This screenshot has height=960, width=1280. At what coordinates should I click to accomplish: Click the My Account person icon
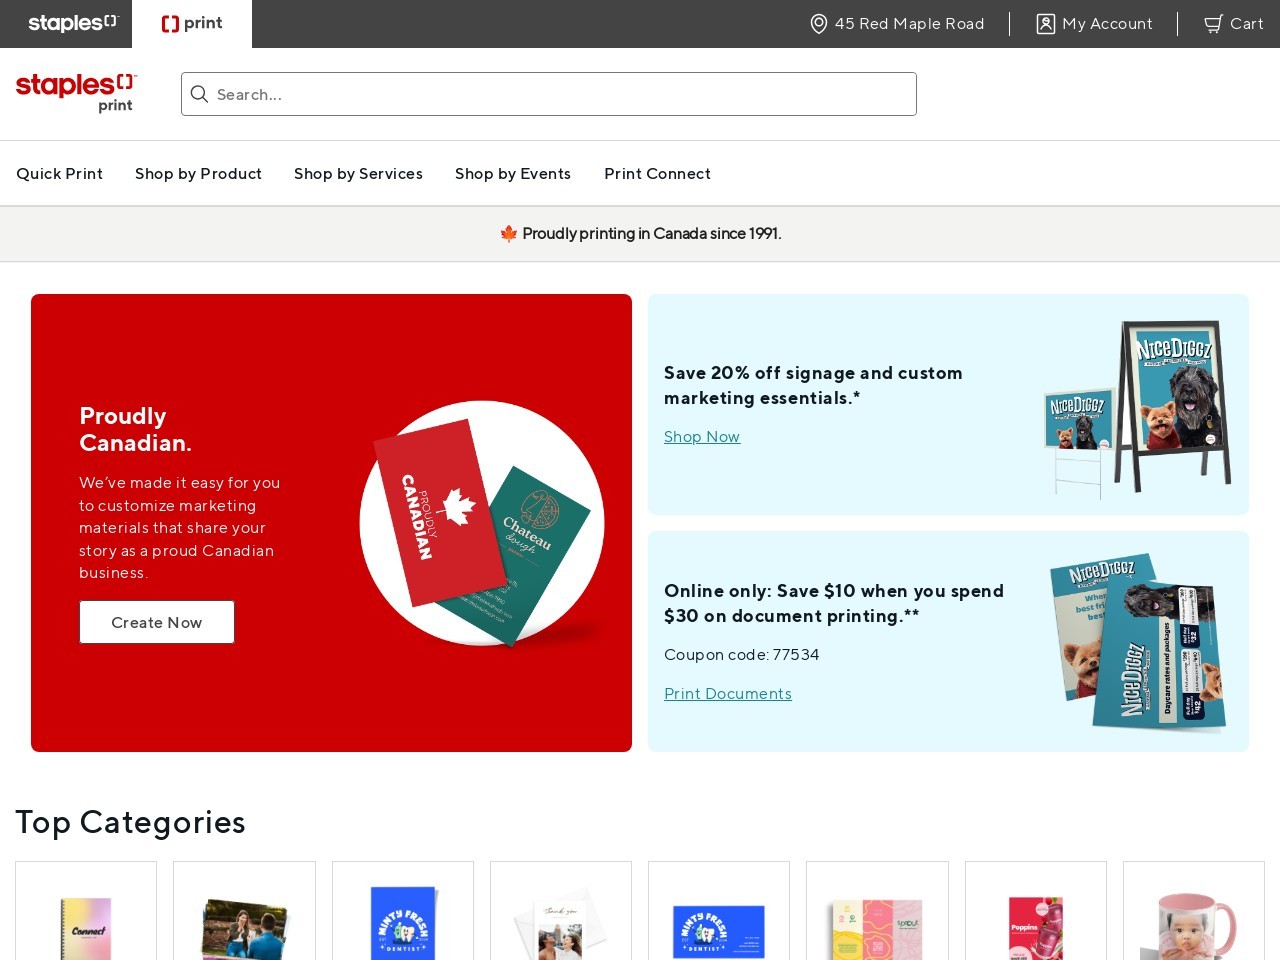click(x=1045, y=23)
